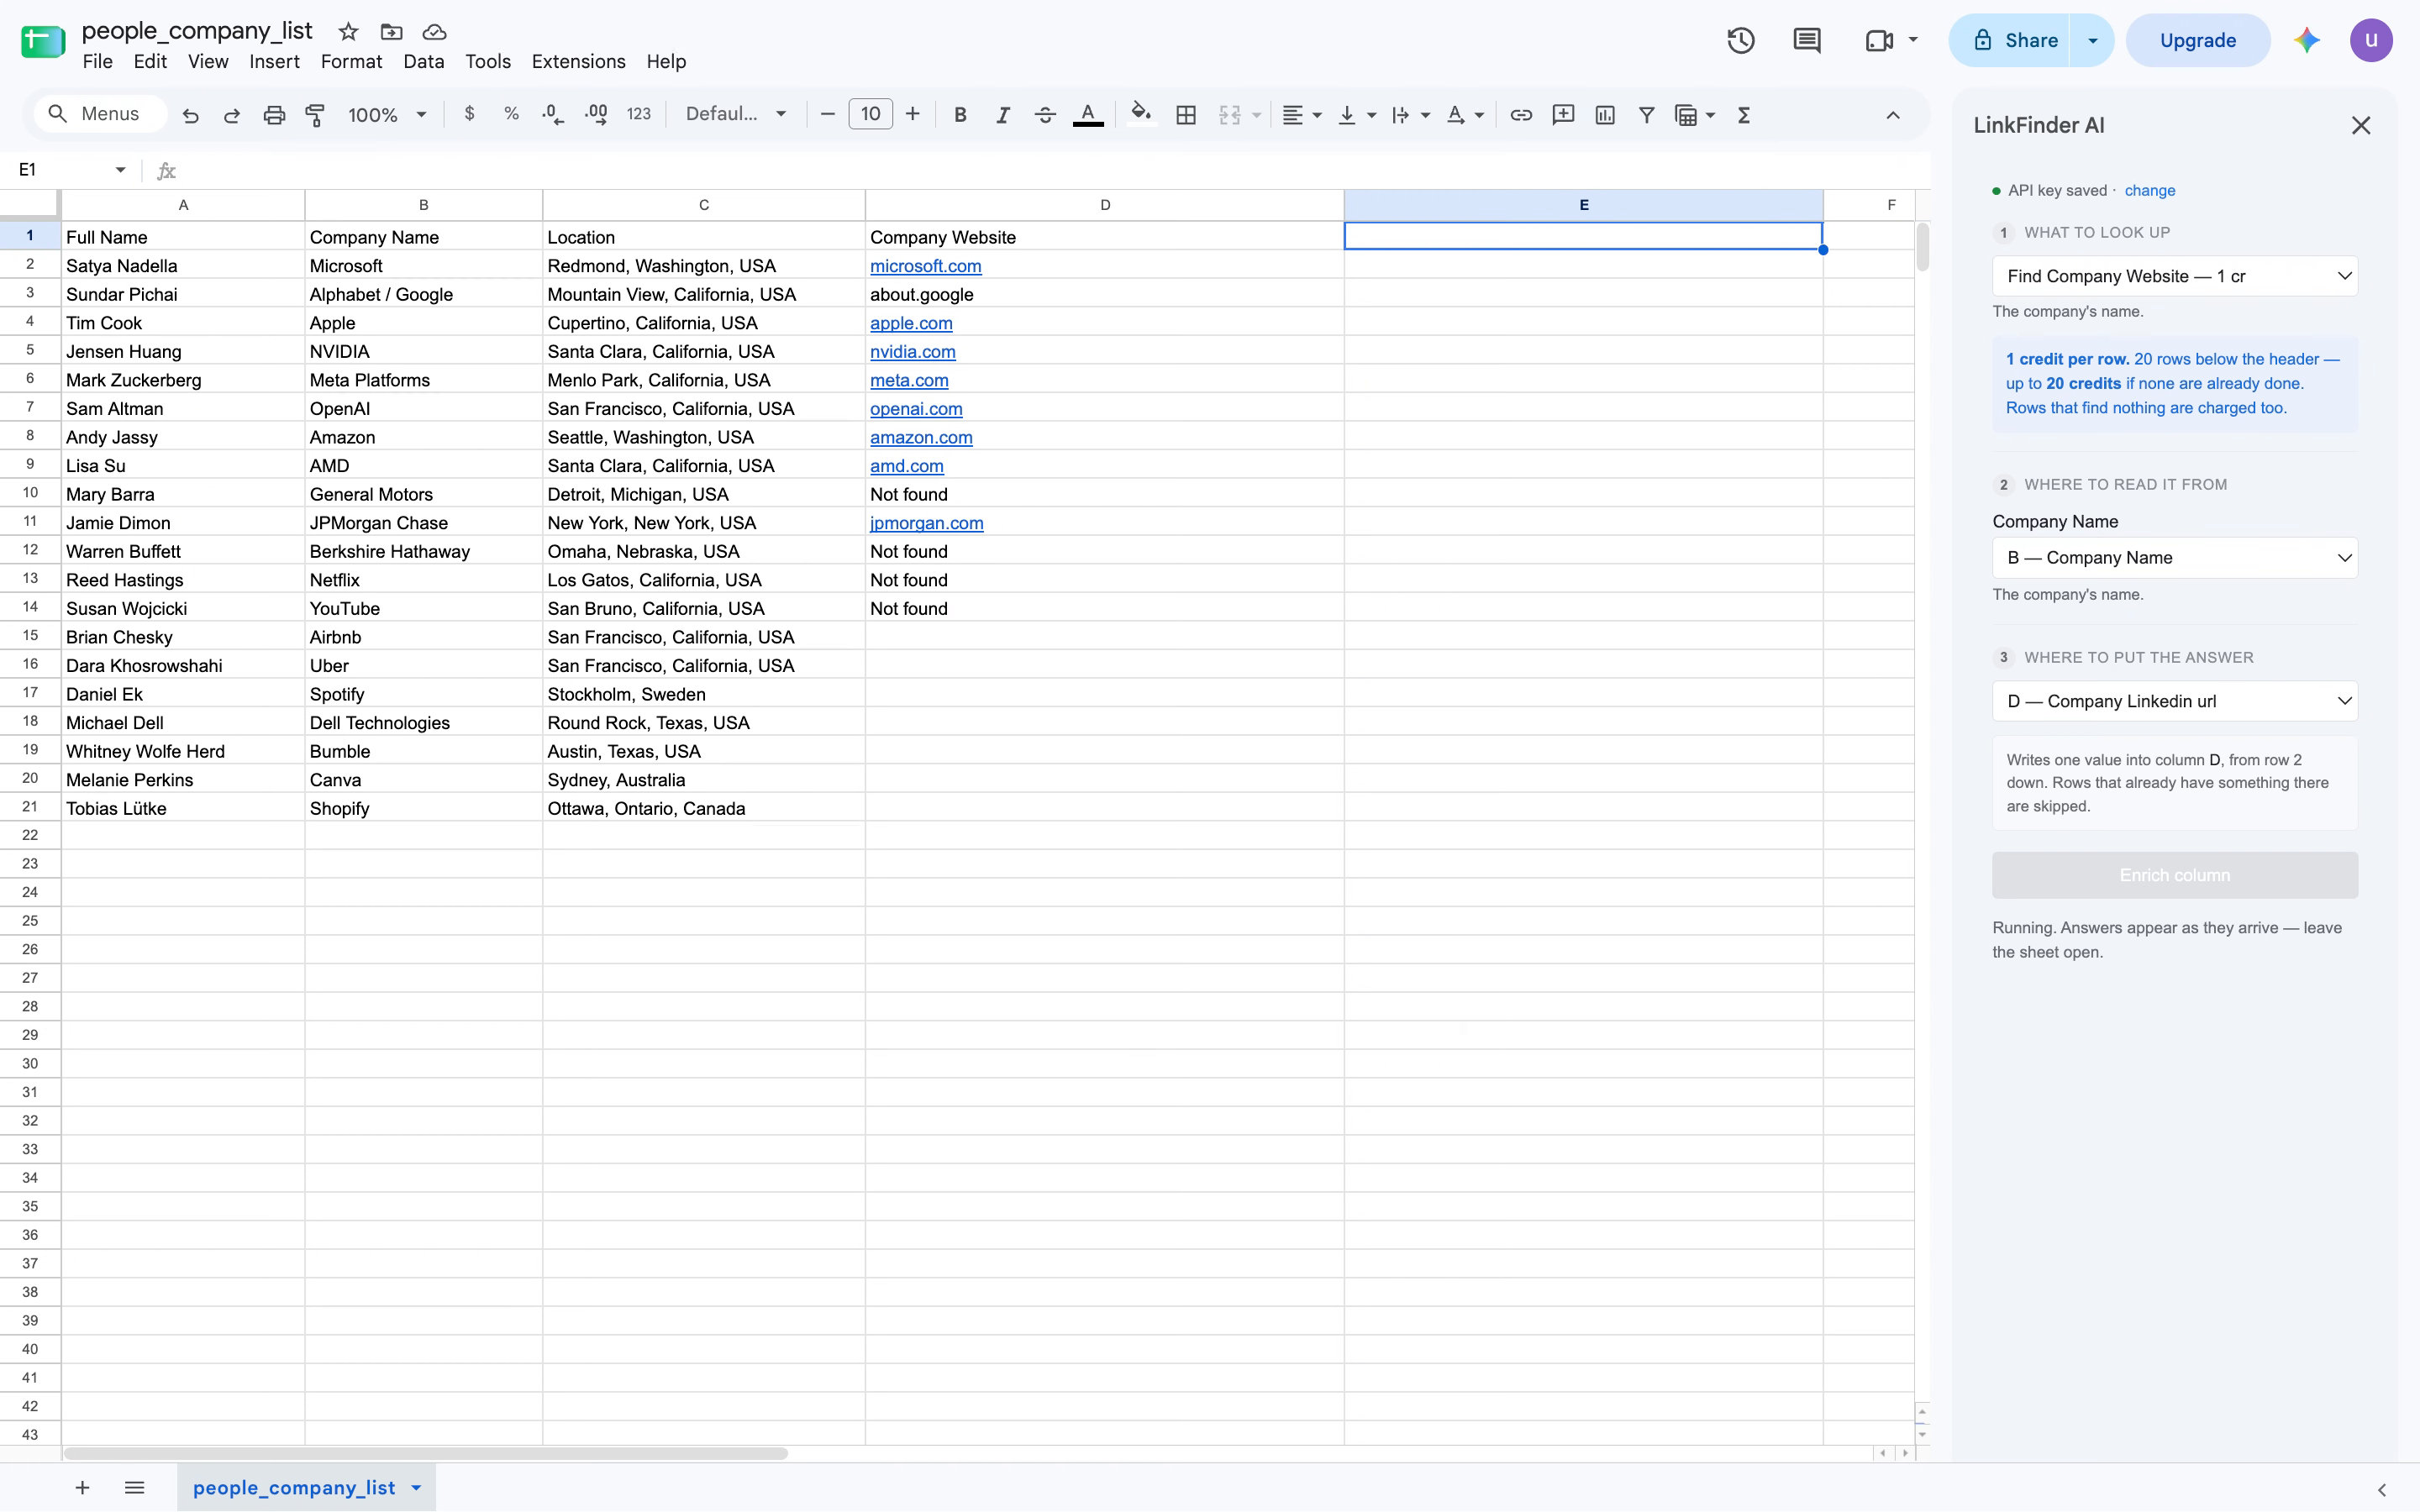Click the Share button
The height and width of the screenshot is (1512, 2420).
click(x=2010, y=40)
